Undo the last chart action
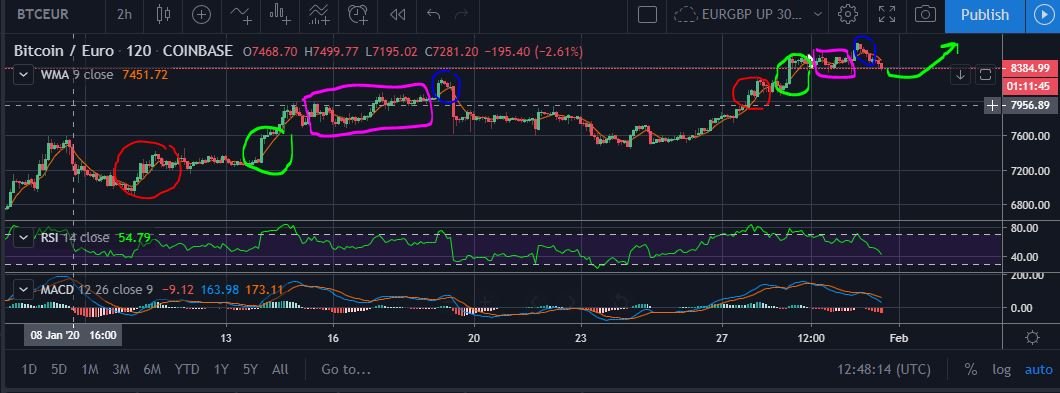This screenshot has width=1060, height=393. coord(433,14)
